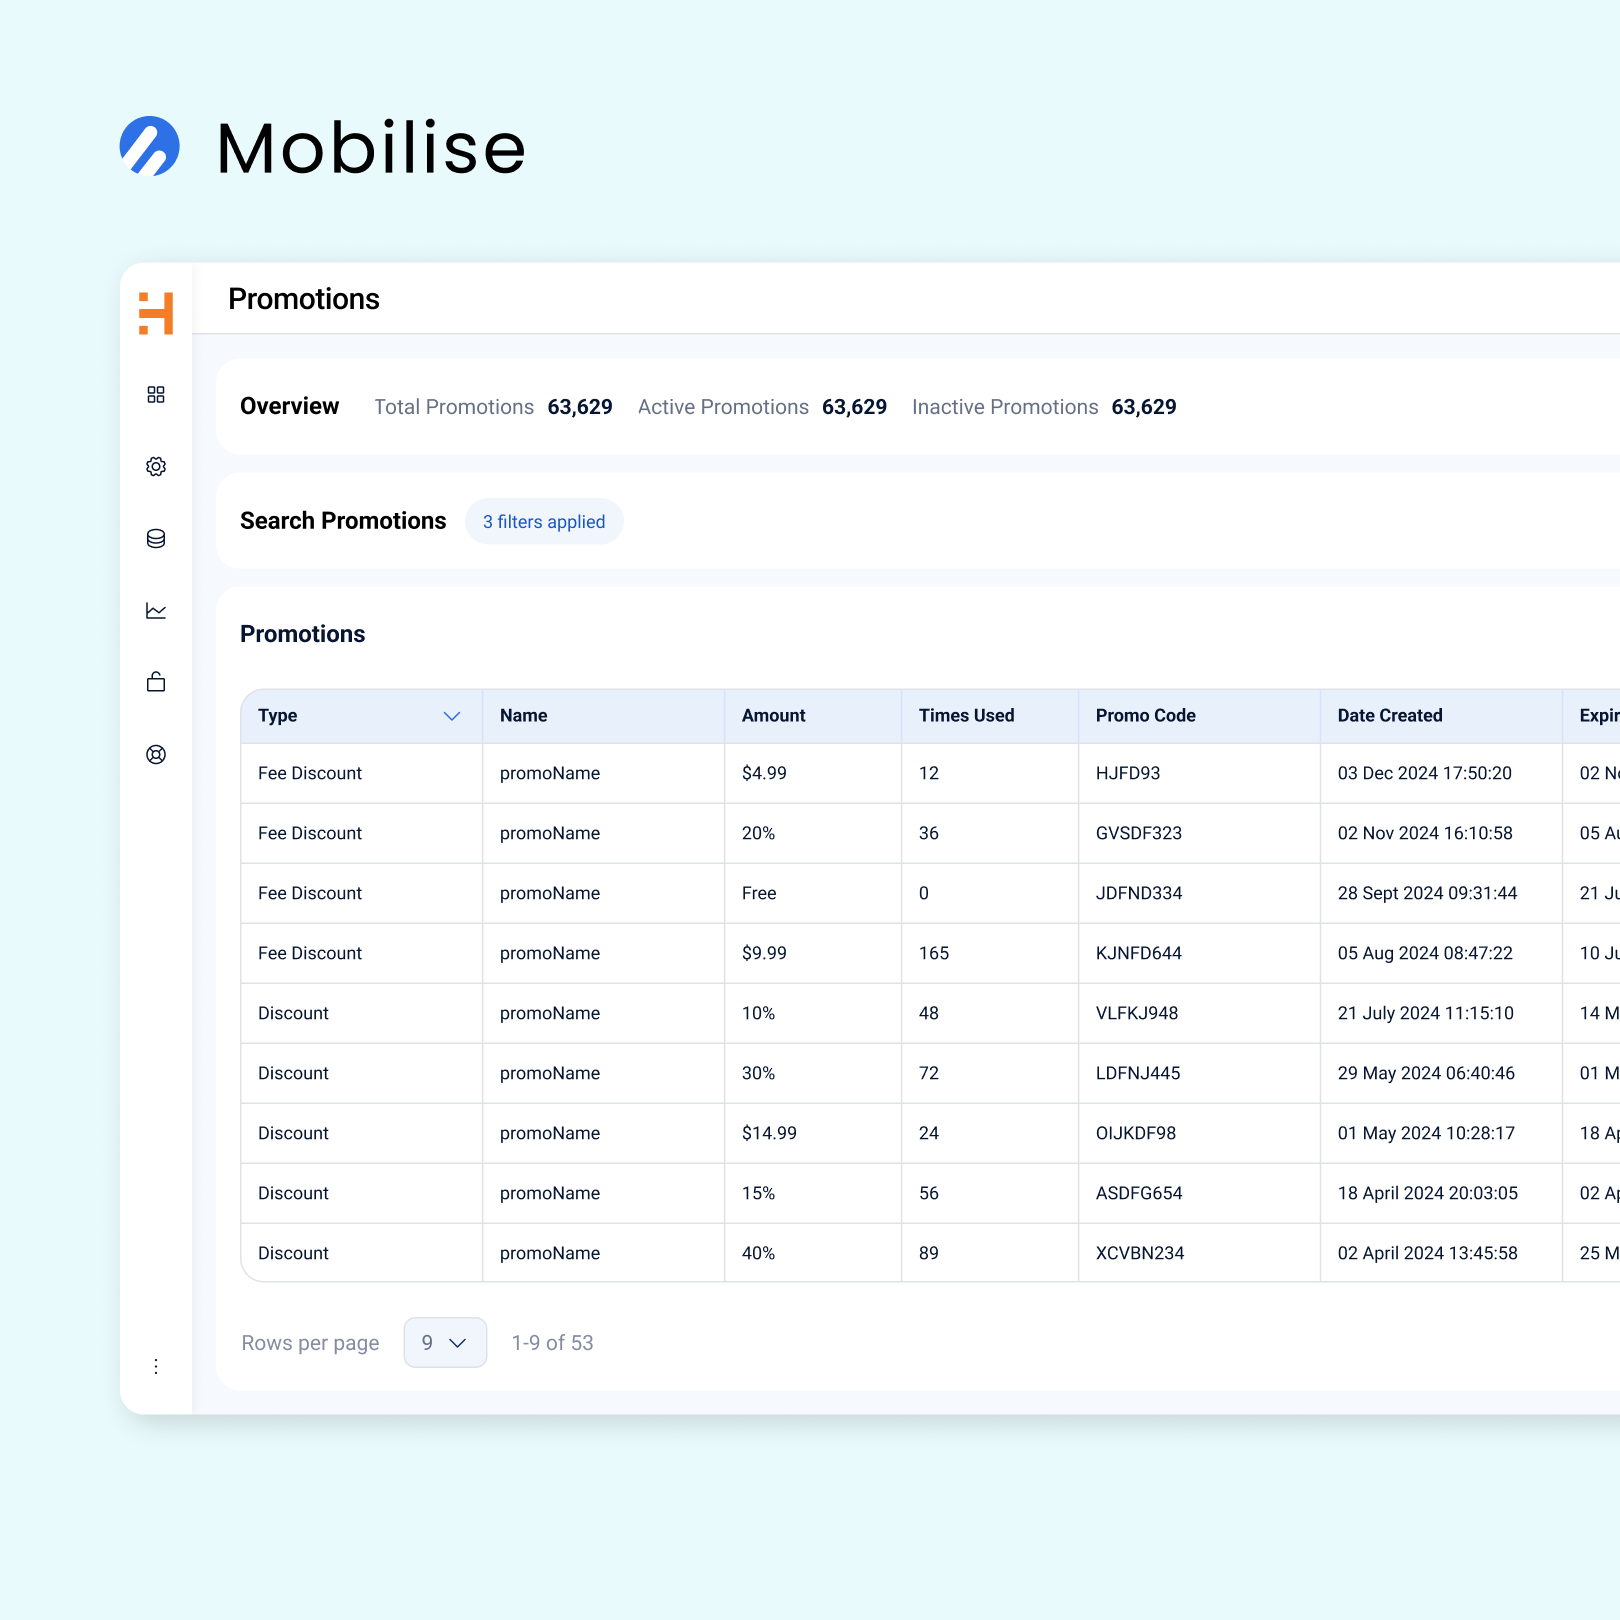Viewport: 1620px width, 1620px height.
Task: Click the vertical three-dots more icon
Action: pos(156,1366)
